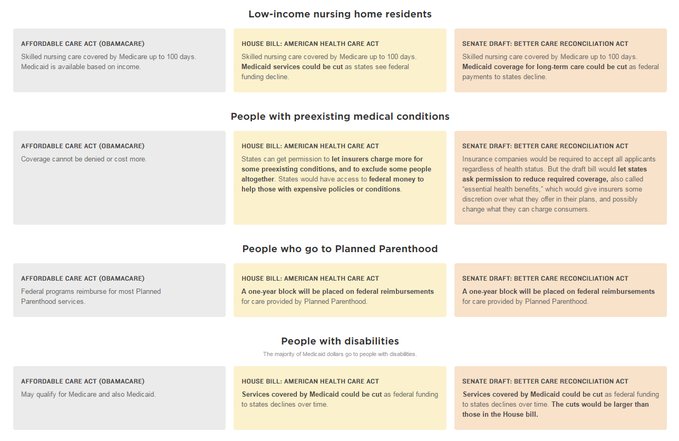Image resolution: width=679 pixels, height=441 pixels.
Task: Select the "People with disabilities" heading
Action: [339, 341]
